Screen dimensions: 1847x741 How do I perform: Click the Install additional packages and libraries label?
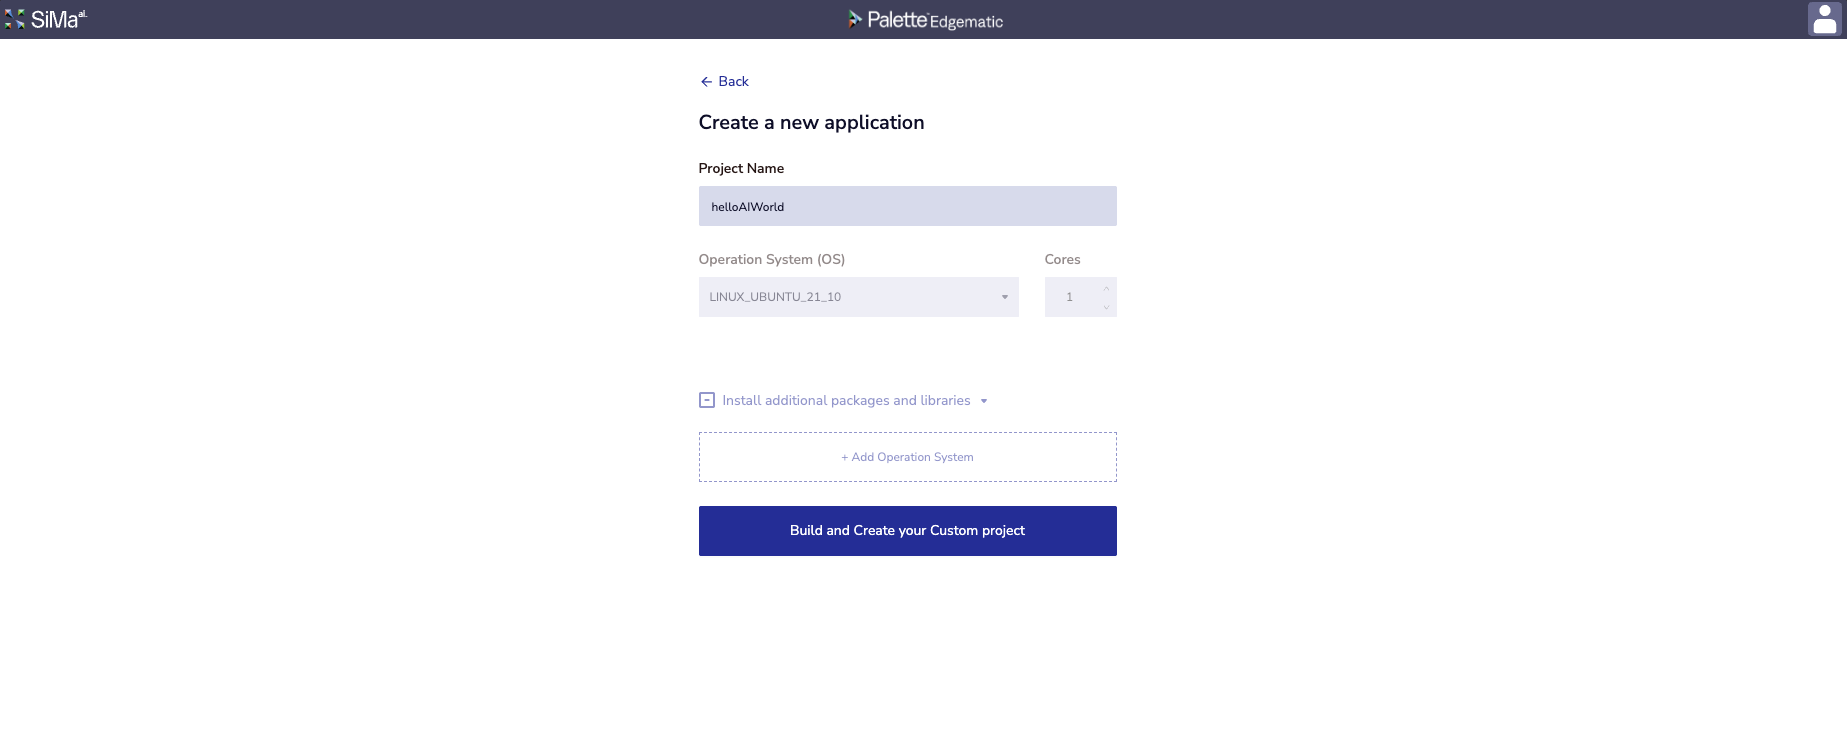tap(846, 400)
